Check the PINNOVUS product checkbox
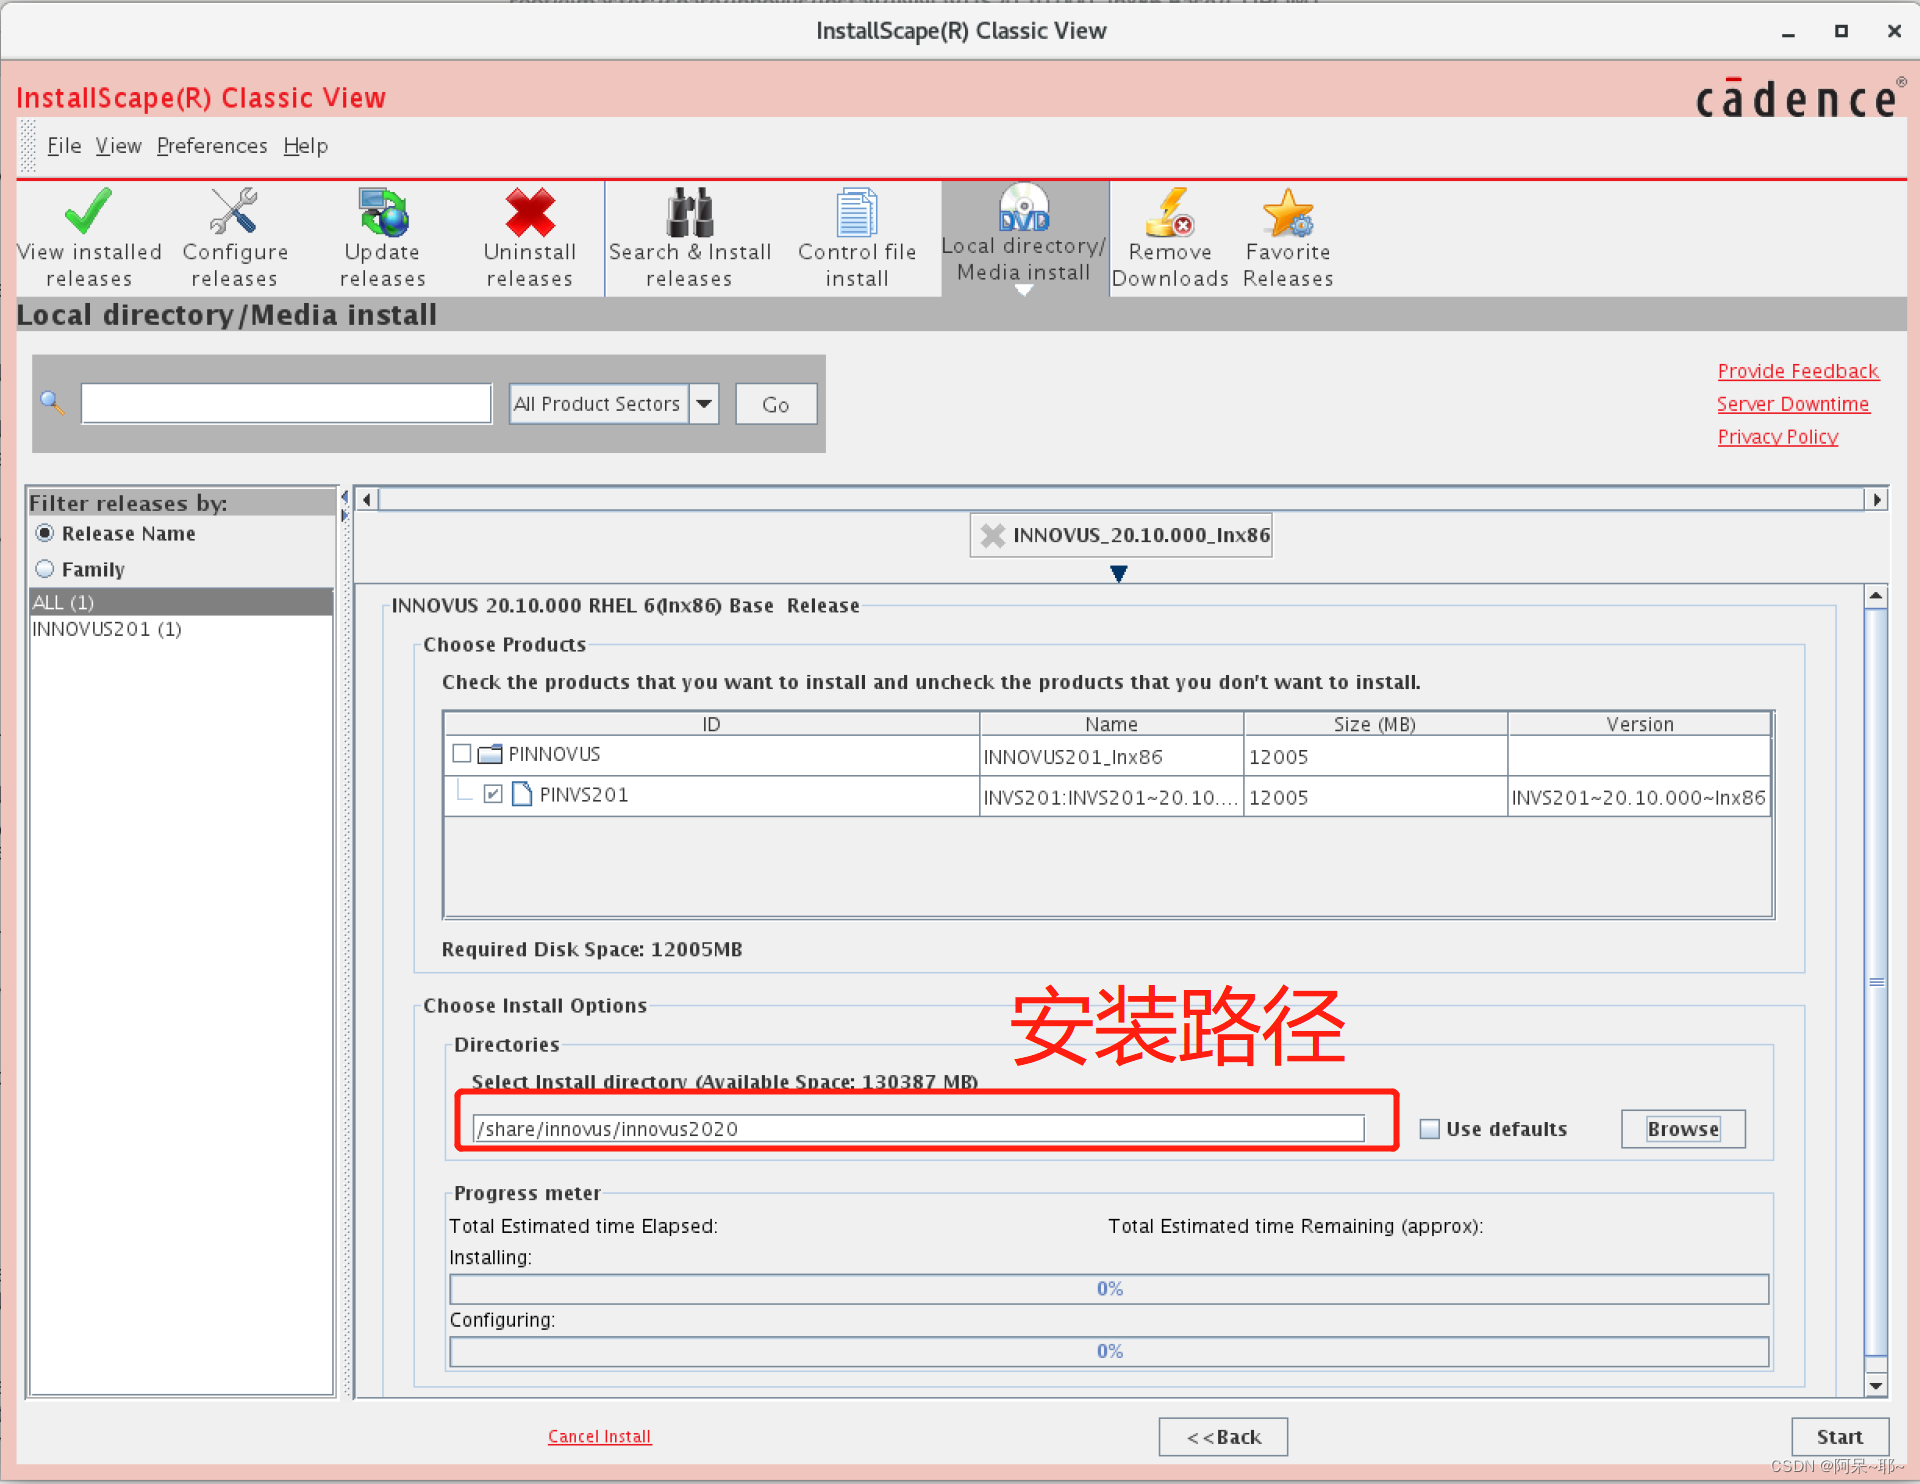Viewport: 1920px width, 1484px height. click(x=462, y=753)
